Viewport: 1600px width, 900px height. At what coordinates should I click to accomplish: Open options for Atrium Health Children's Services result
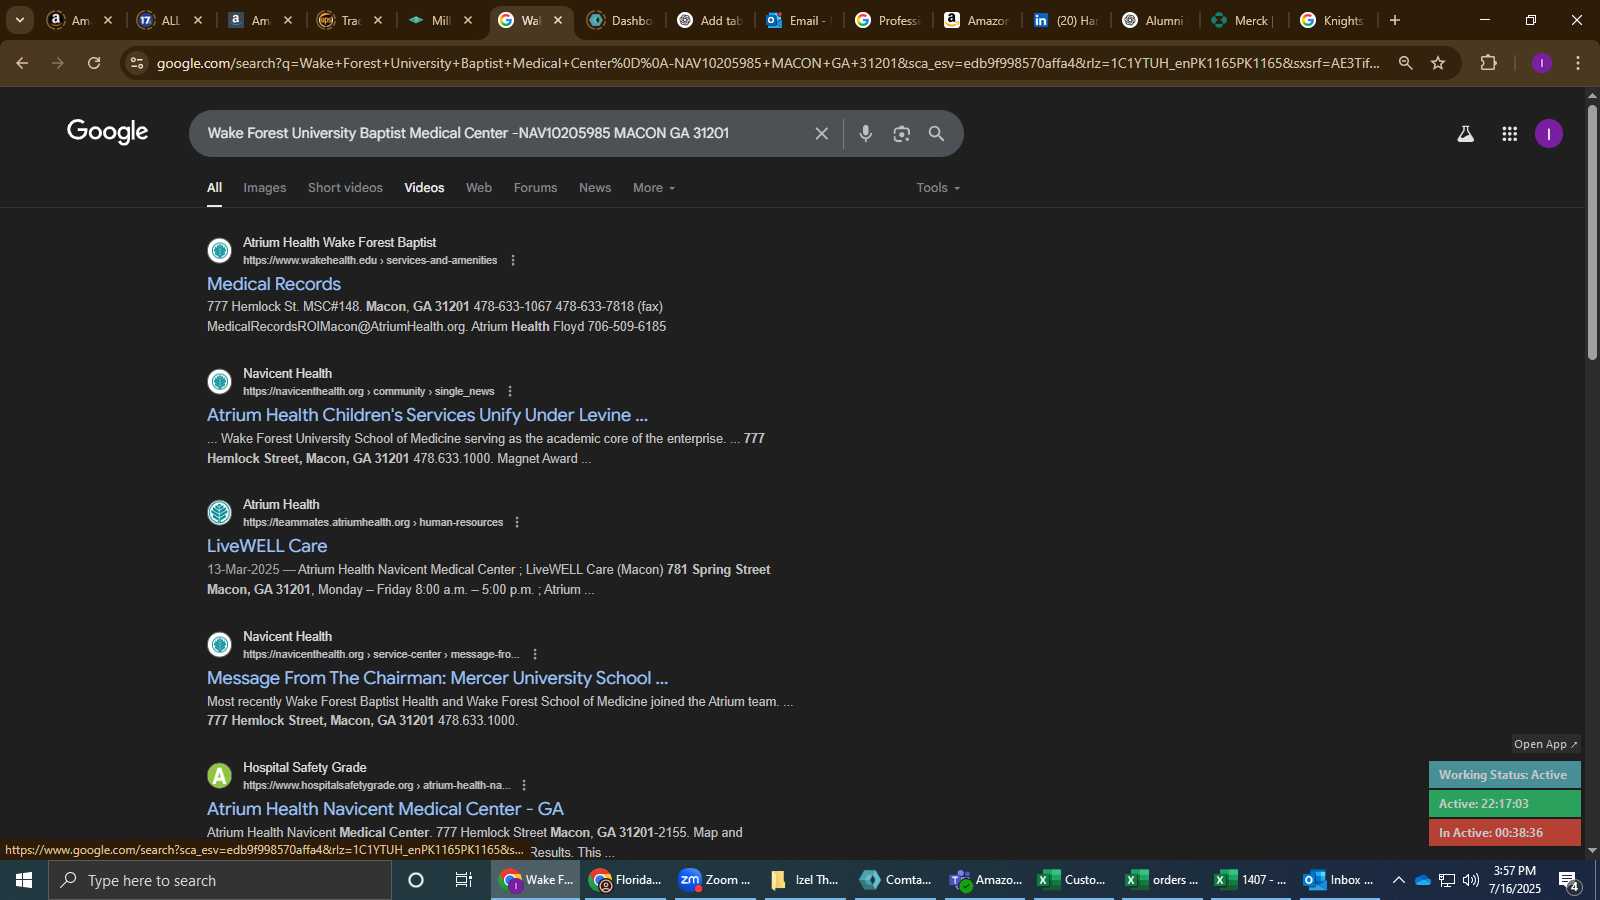click(510, 391)
